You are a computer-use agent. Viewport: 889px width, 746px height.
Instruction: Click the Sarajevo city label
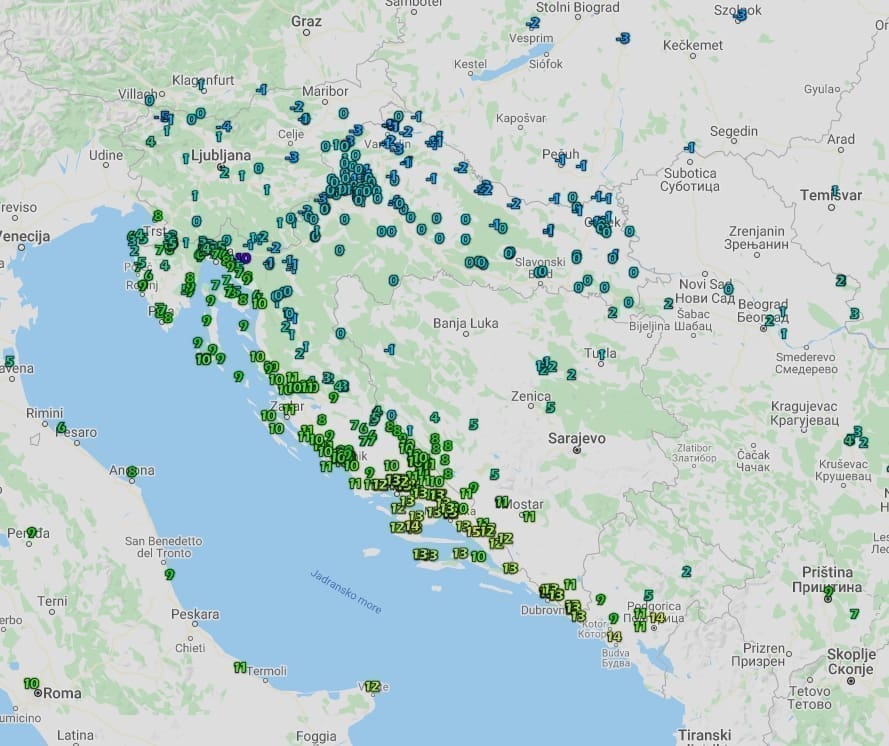576,438
